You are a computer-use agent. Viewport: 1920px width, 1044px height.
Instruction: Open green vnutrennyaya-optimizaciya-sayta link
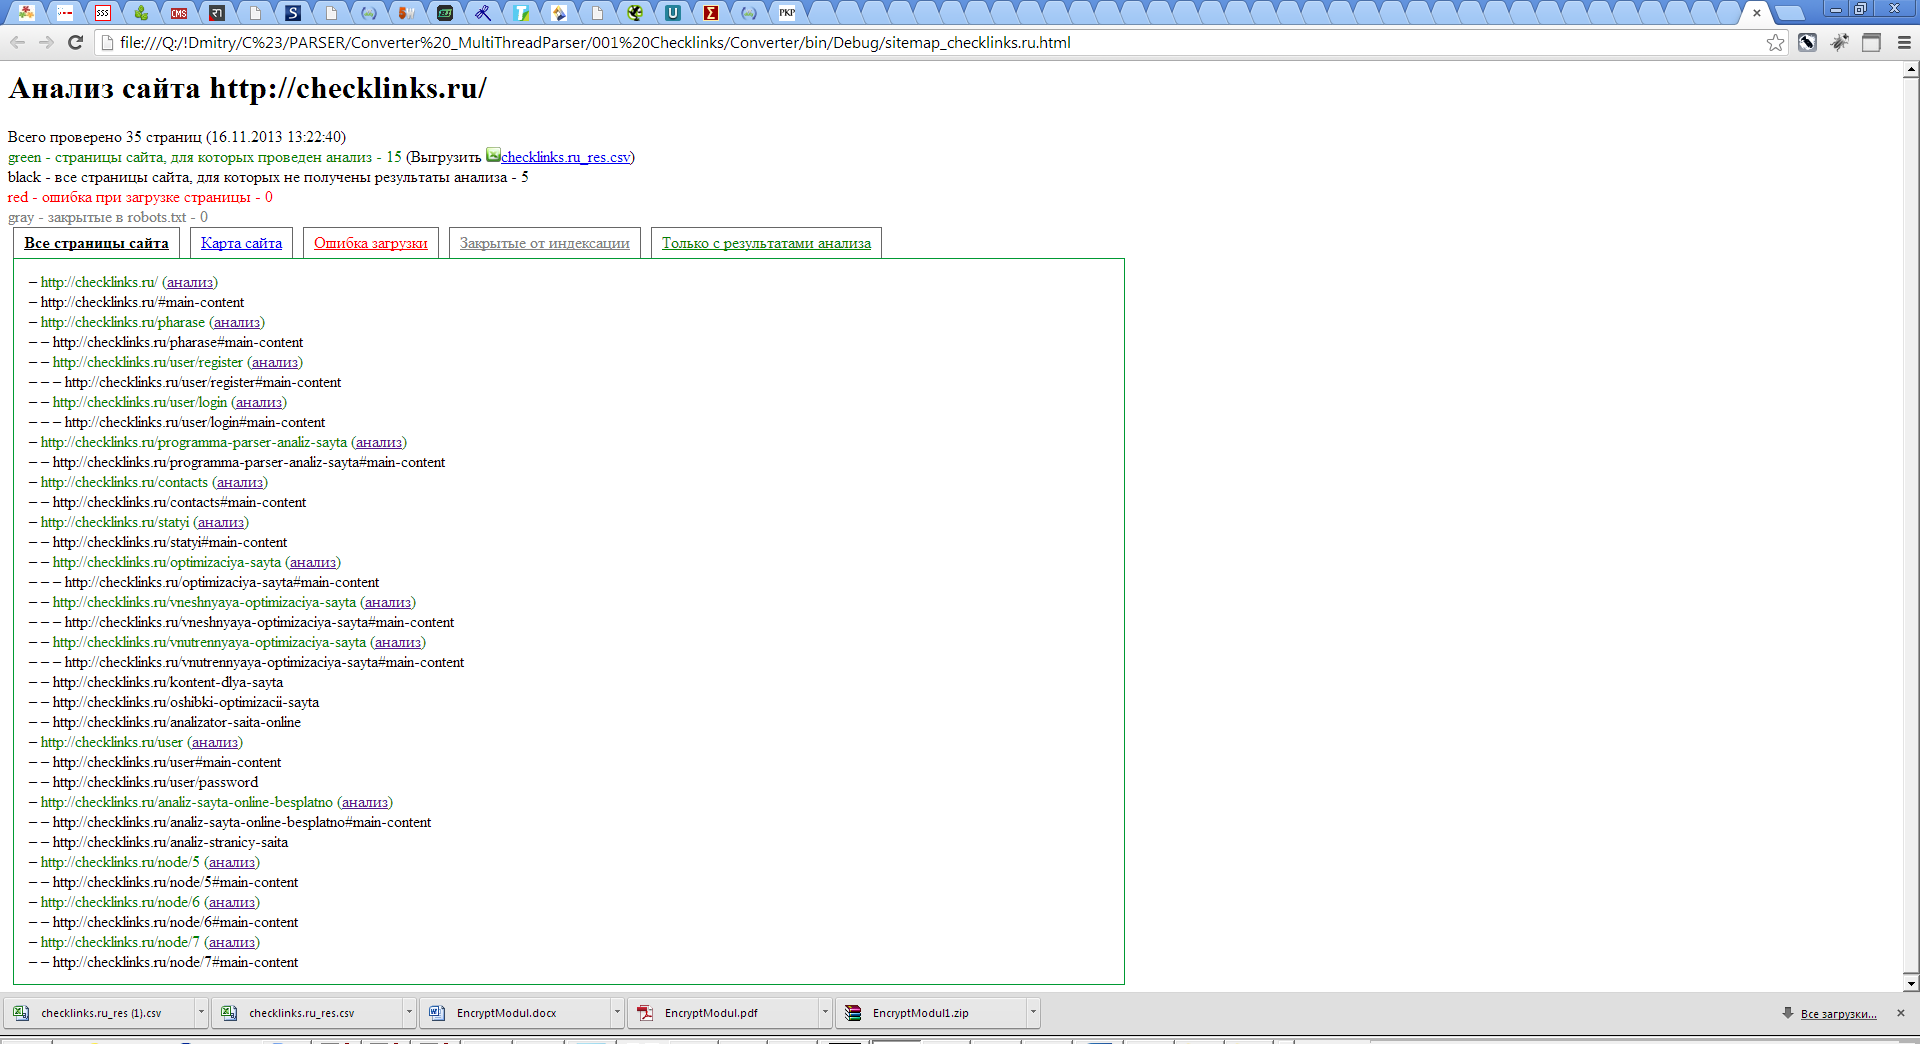coord(209,642)
